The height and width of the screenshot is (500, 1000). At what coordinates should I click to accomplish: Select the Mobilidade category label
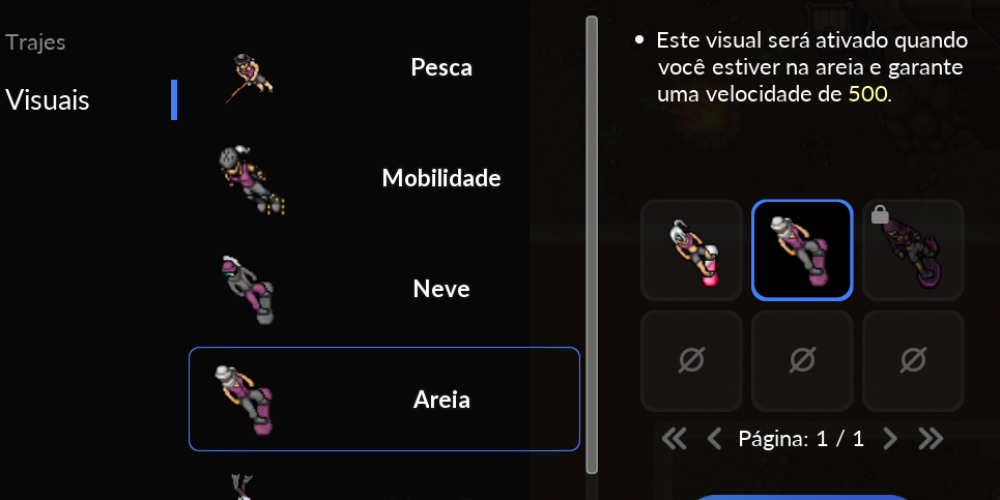(441, 178)
